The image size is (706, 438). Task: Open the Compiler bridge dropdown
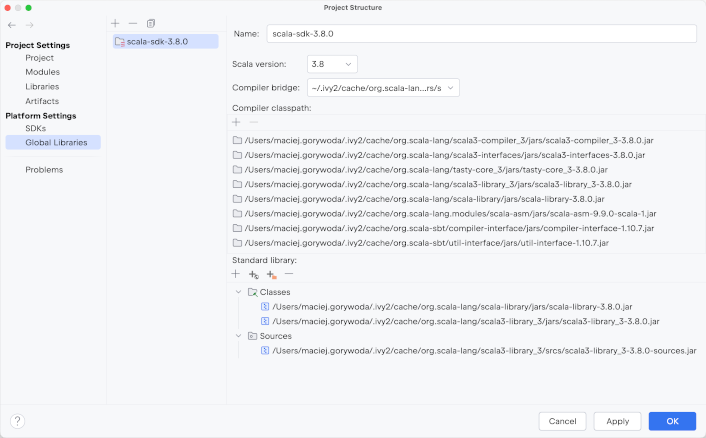383,88
